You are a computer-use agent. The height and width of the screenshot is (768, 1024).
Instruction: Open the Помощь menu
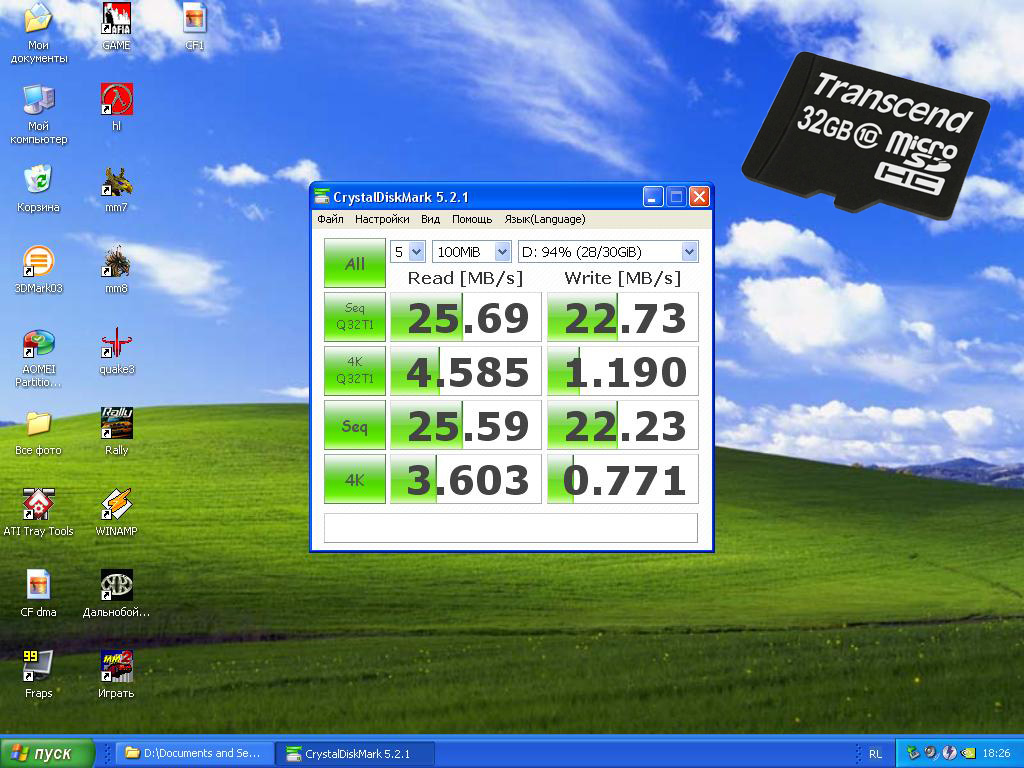pos(472,219)
